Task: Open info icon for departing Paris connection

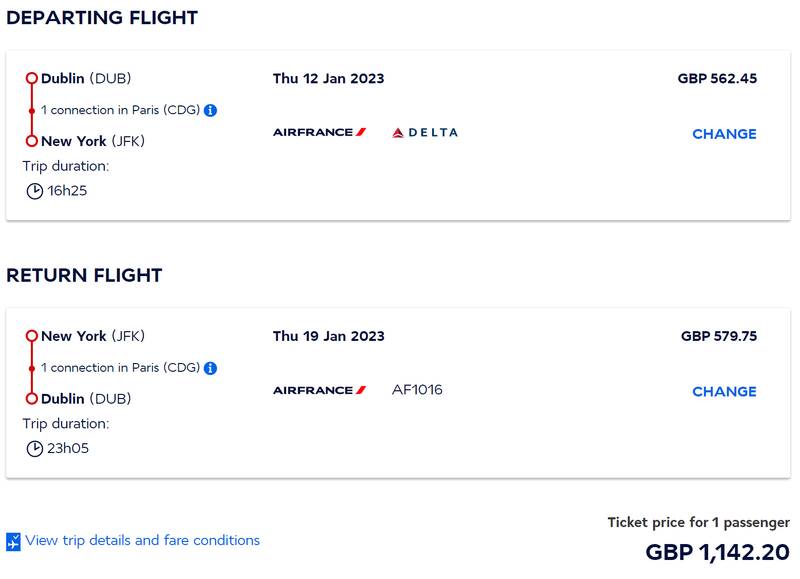Action: click(210, 110)
